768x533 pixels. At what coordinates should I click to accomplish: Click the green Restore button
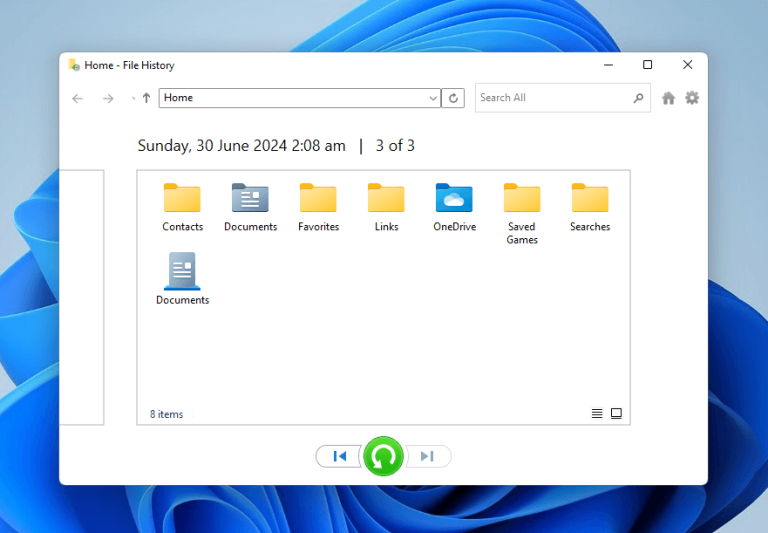384,456
